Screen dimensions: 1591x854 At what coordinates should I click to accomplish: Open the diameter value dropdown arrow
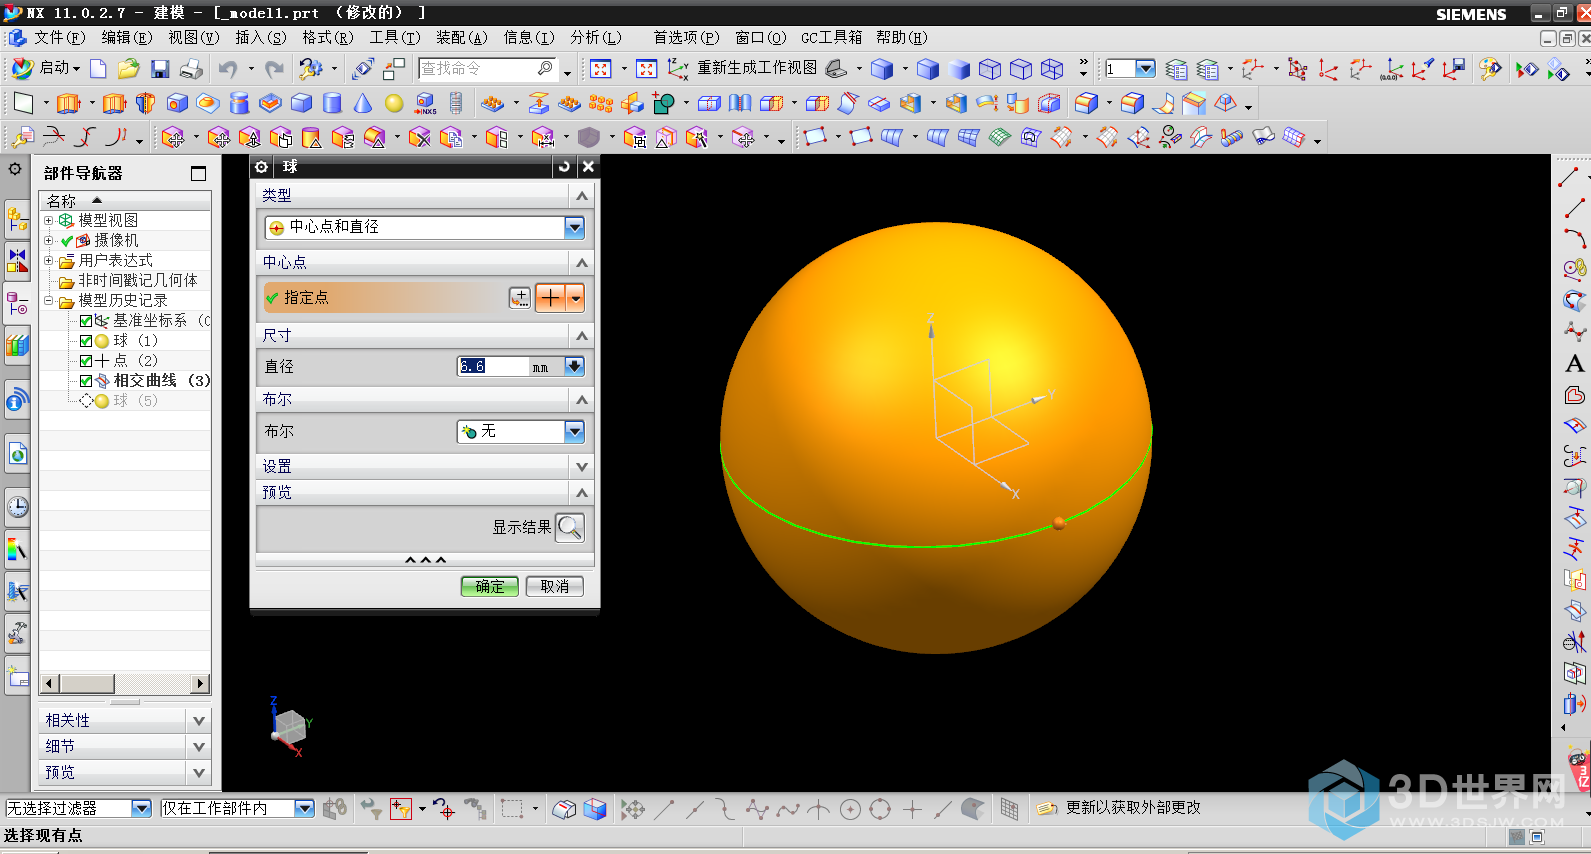(574, 366)
